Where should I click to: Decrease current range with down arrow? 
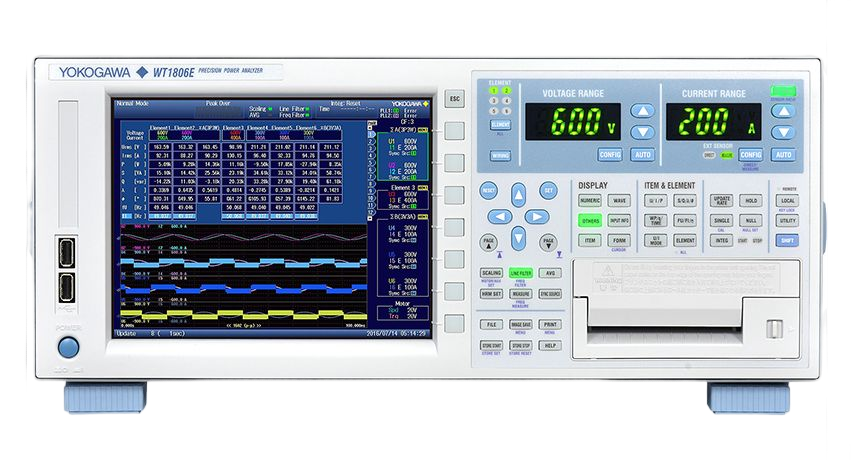point(783,132)
